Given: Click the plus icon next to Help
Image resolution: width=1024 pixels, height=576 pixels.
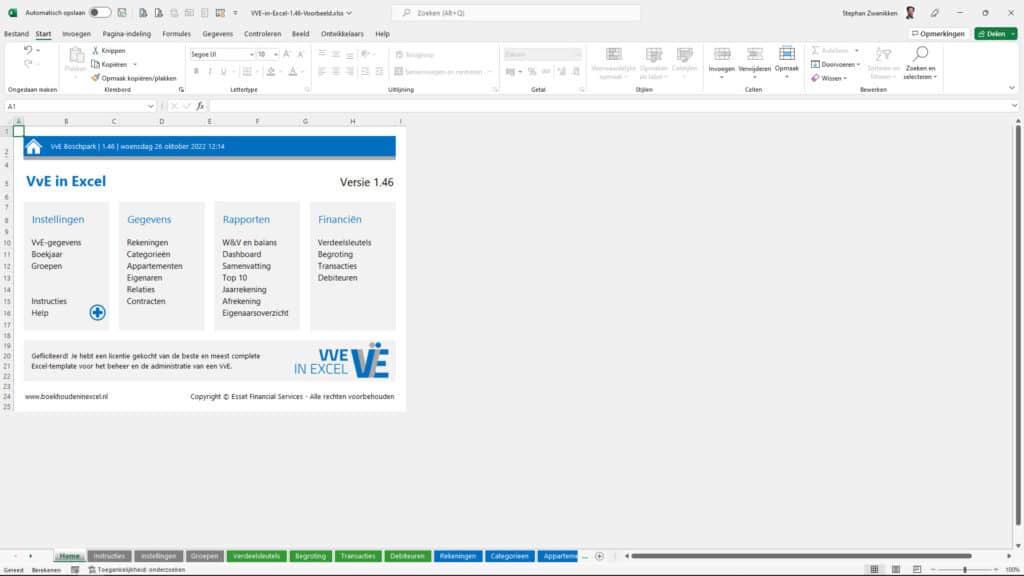Looking at the screenshot, I should click(x=96, y=312).
